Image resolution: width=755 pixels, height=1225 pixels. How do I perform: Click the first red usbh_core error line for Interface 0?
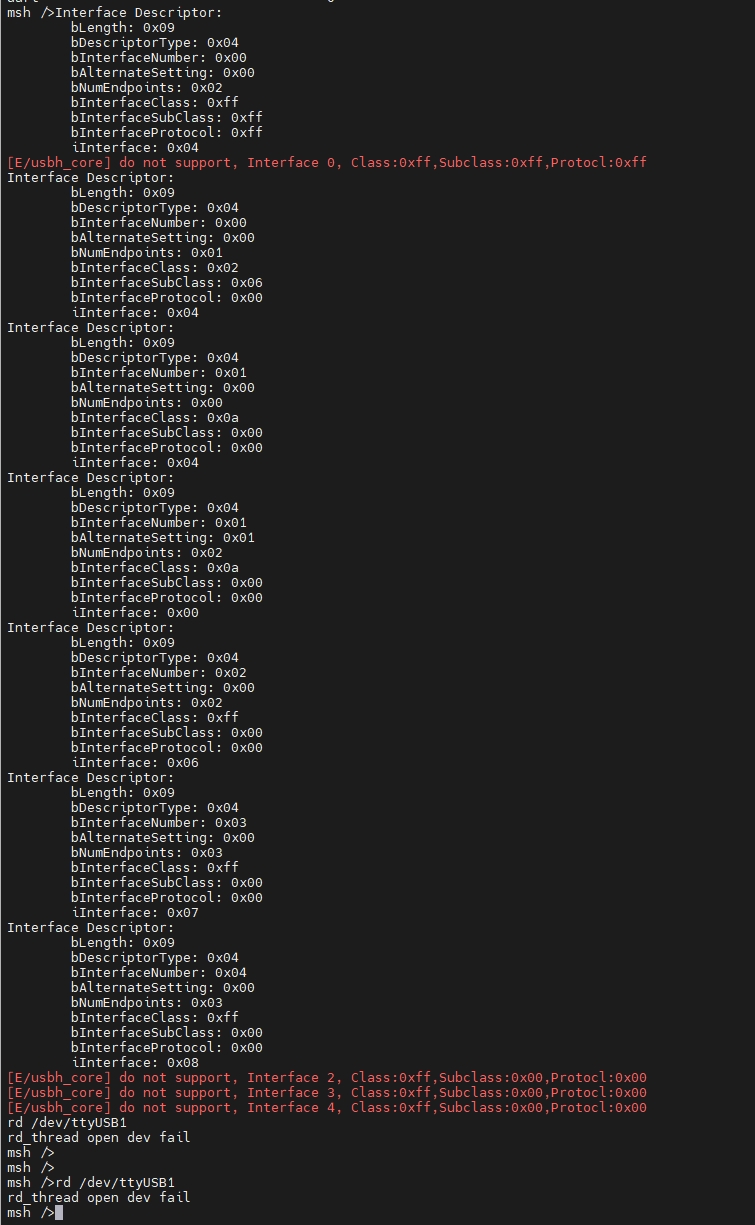click(x=327, y=163)
